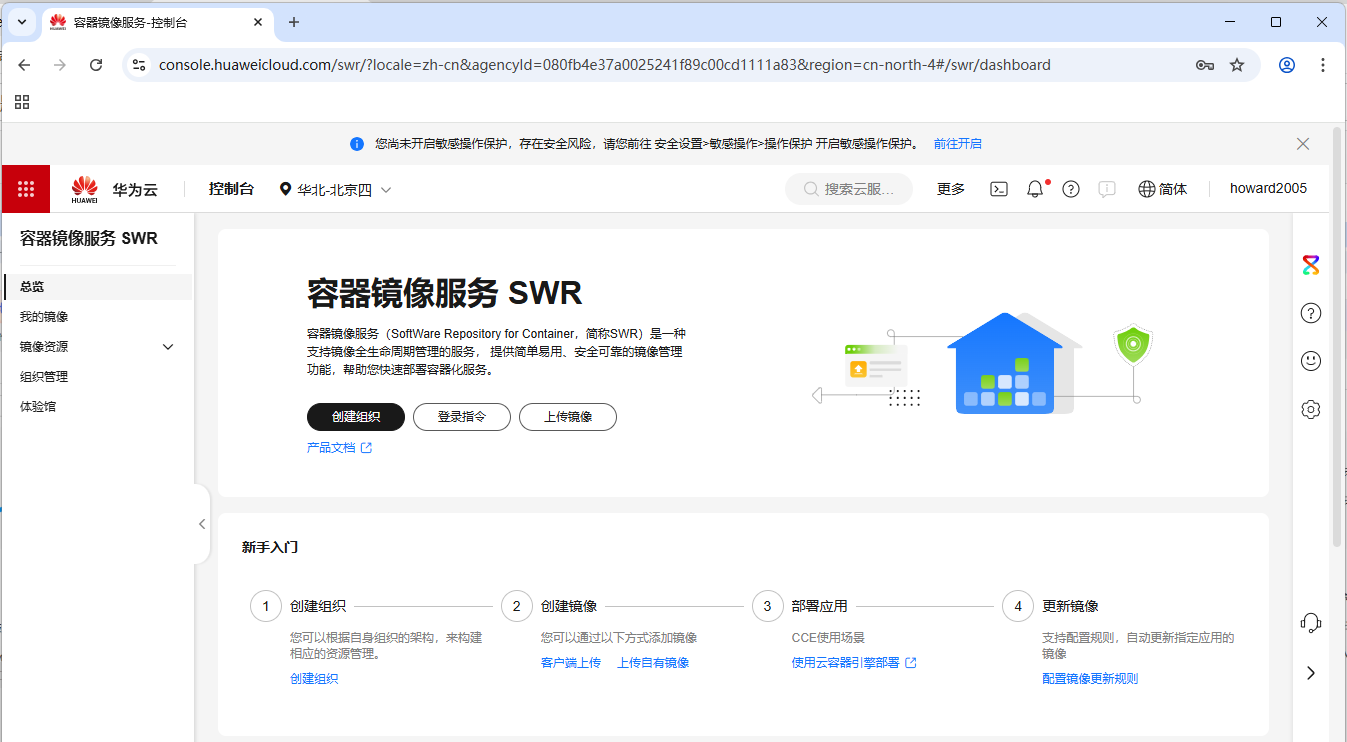Click 创建组织 link under step 1

pos(314,679)
